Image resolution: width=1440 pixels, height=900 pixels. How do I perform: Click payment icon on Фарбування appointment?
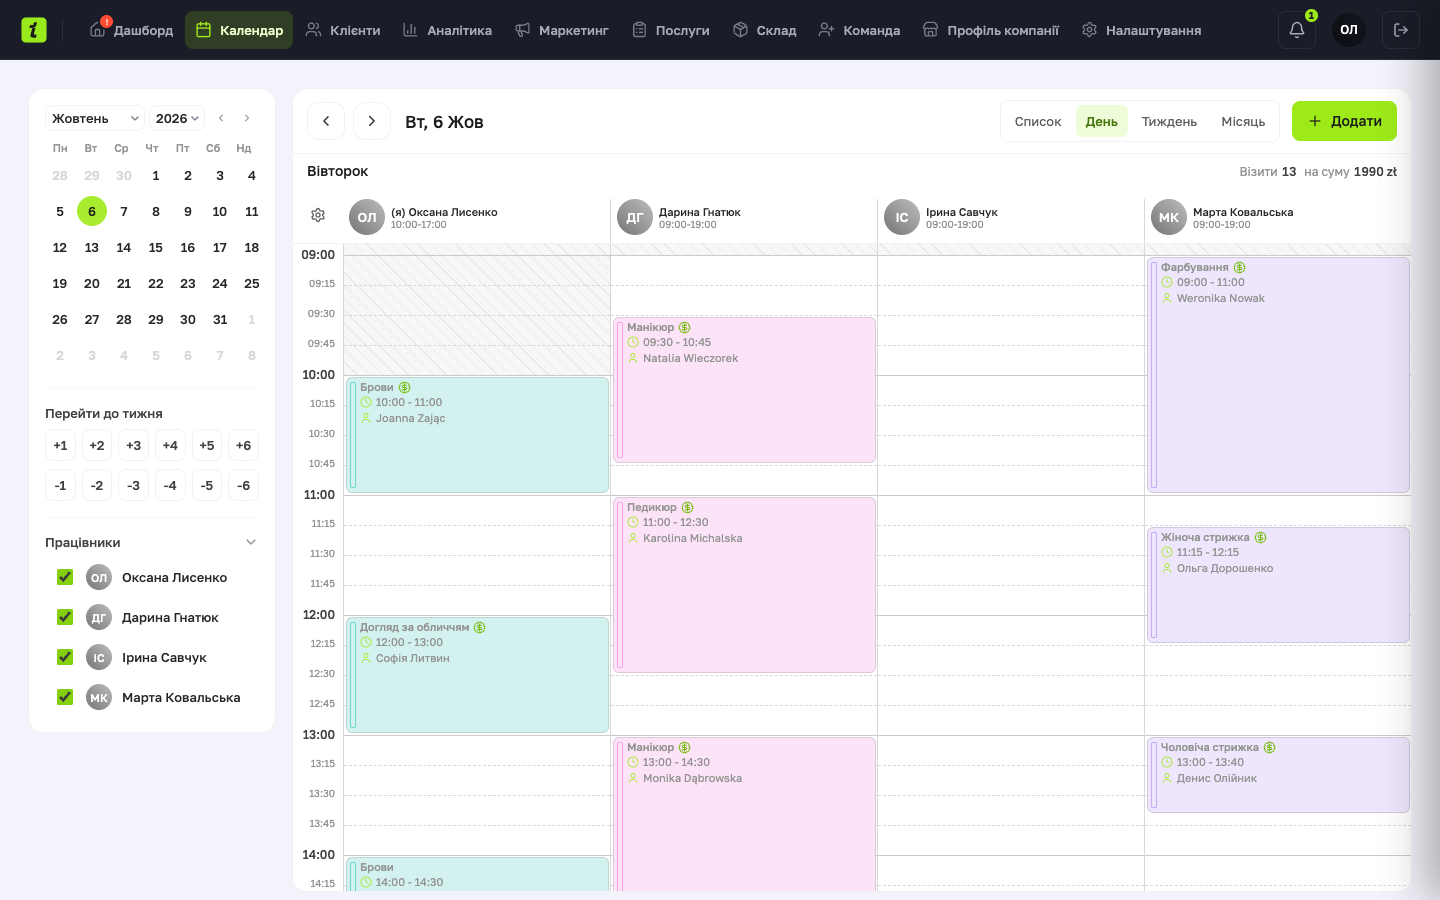coord(1240,267)
